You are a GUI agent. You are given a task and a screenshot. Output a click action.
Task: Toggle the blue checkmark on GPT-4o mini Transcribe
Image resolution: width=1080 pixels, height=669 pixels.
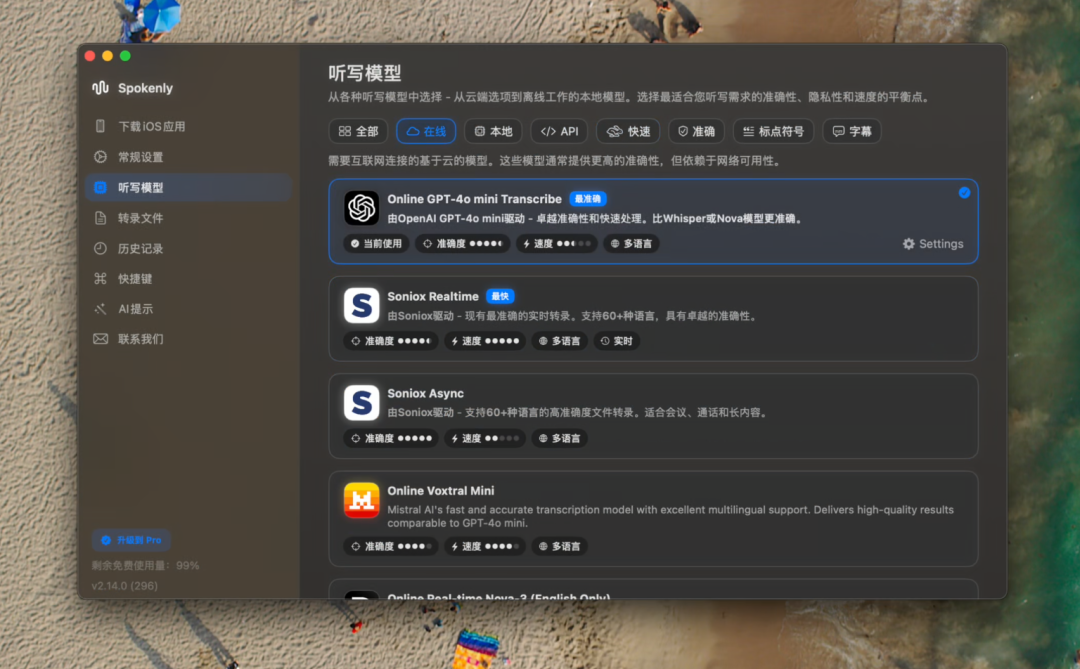pos(964,193)
